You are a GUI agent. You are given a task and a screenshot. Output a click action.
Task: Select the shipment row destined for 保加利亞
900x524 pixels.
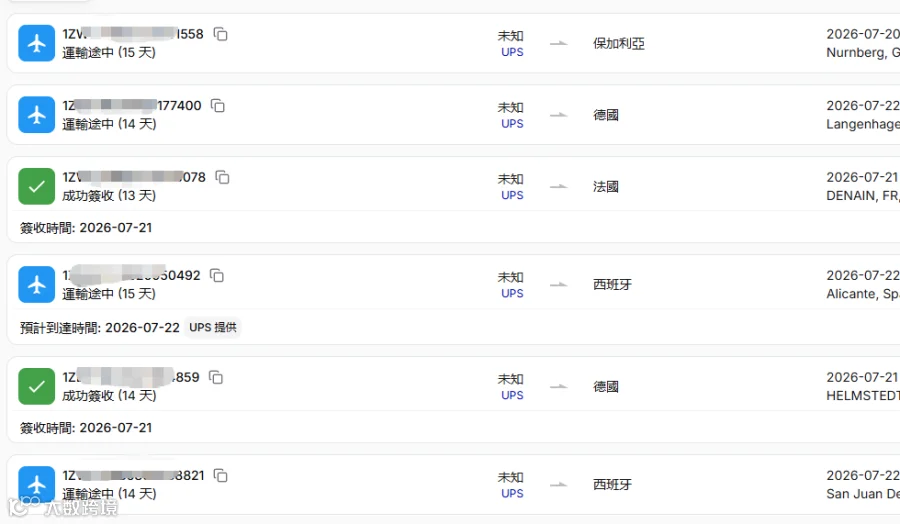453,43
